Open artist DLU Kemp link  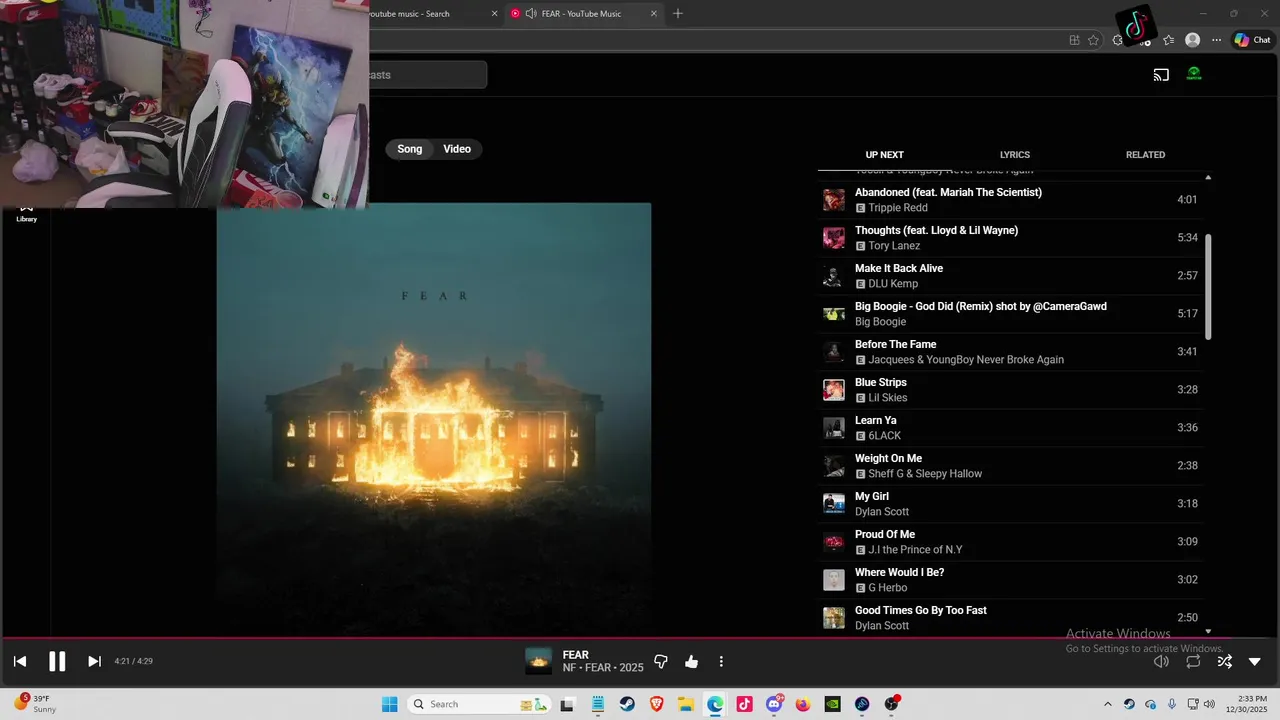click(x=893, y=284)
